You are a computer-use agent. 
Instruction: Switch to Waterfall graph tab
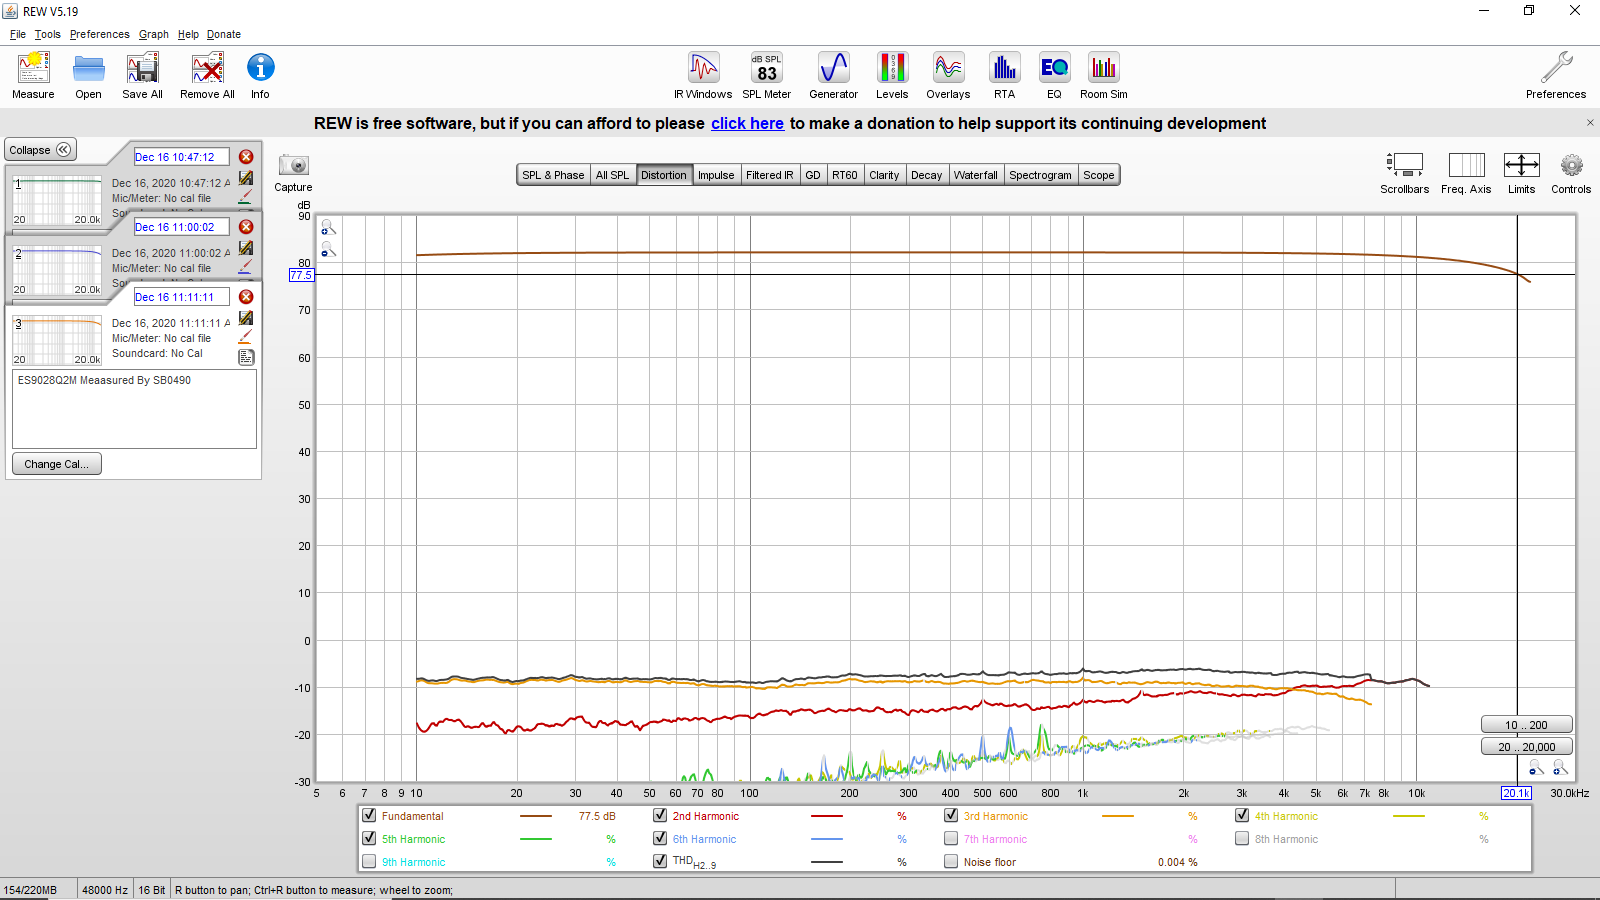coord(975,175)
